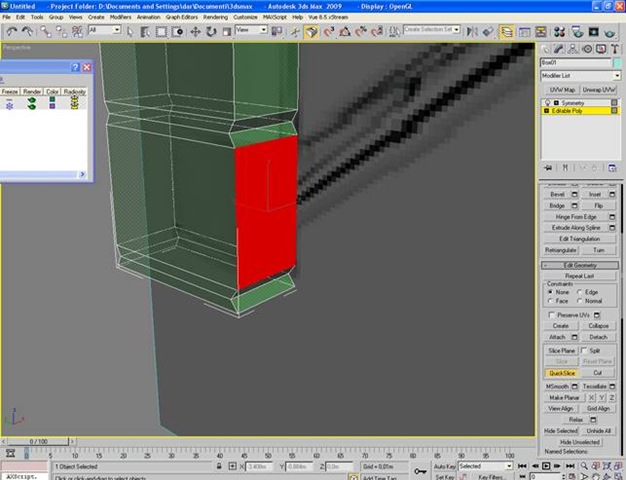Enable the Preserve UVs checkbox
626x480 pixels.
[551, 315]
